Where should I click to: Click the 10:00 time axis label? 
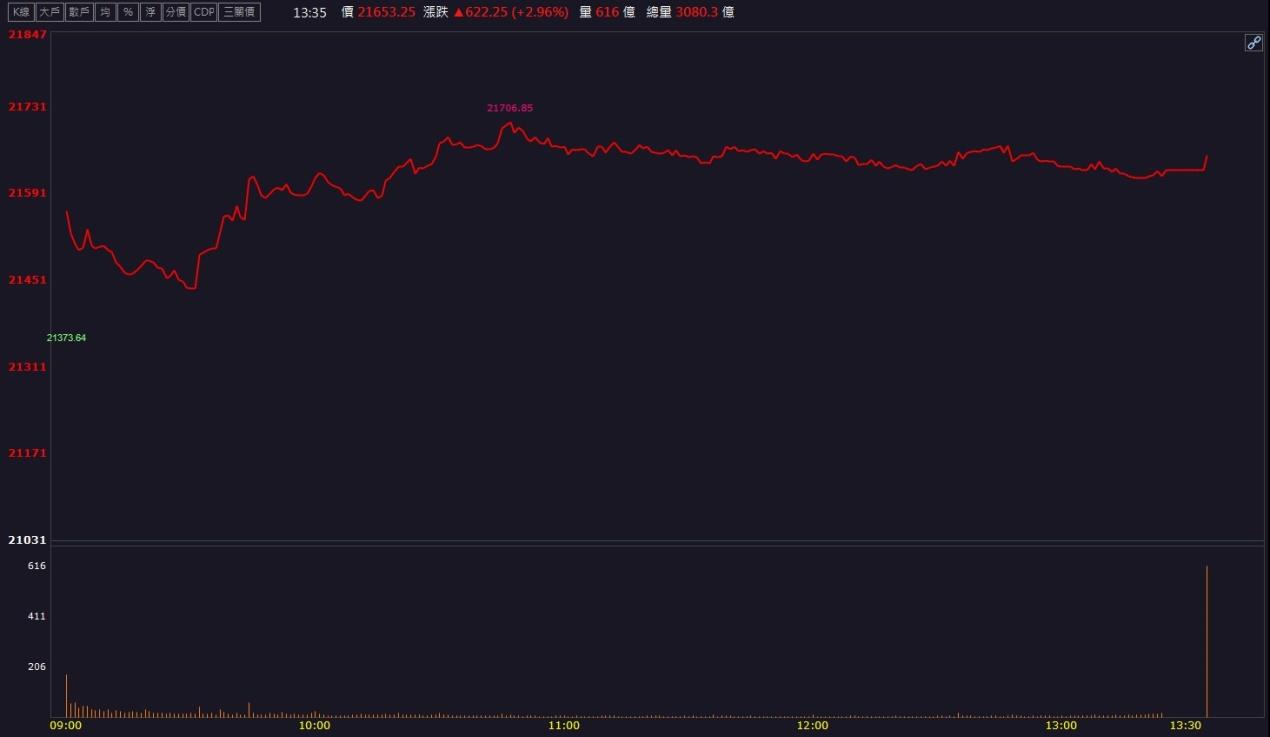click(x=315, y=726)
